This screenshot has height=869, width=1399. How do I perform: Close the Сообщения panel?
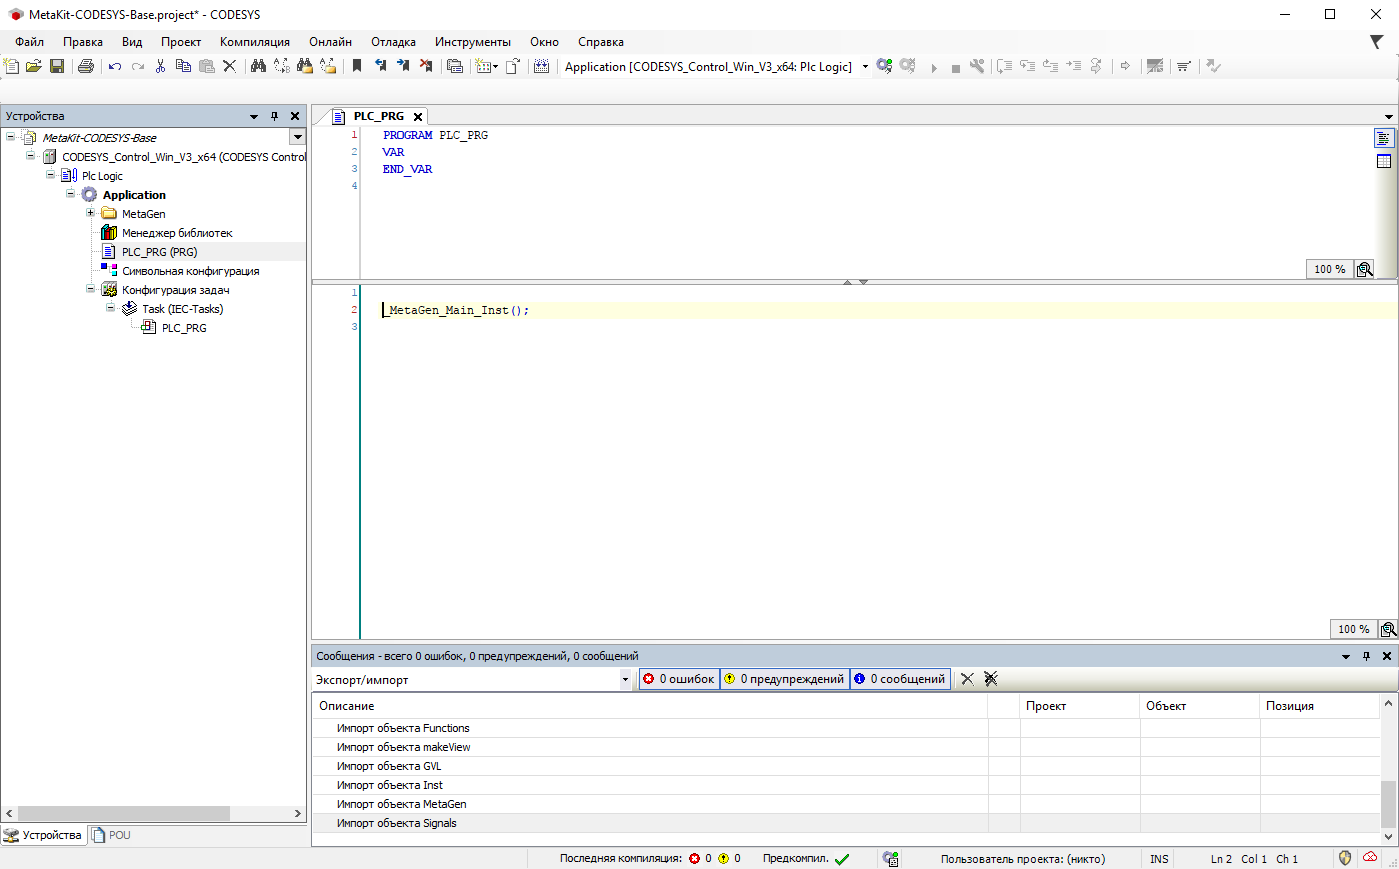point(1387,656)
